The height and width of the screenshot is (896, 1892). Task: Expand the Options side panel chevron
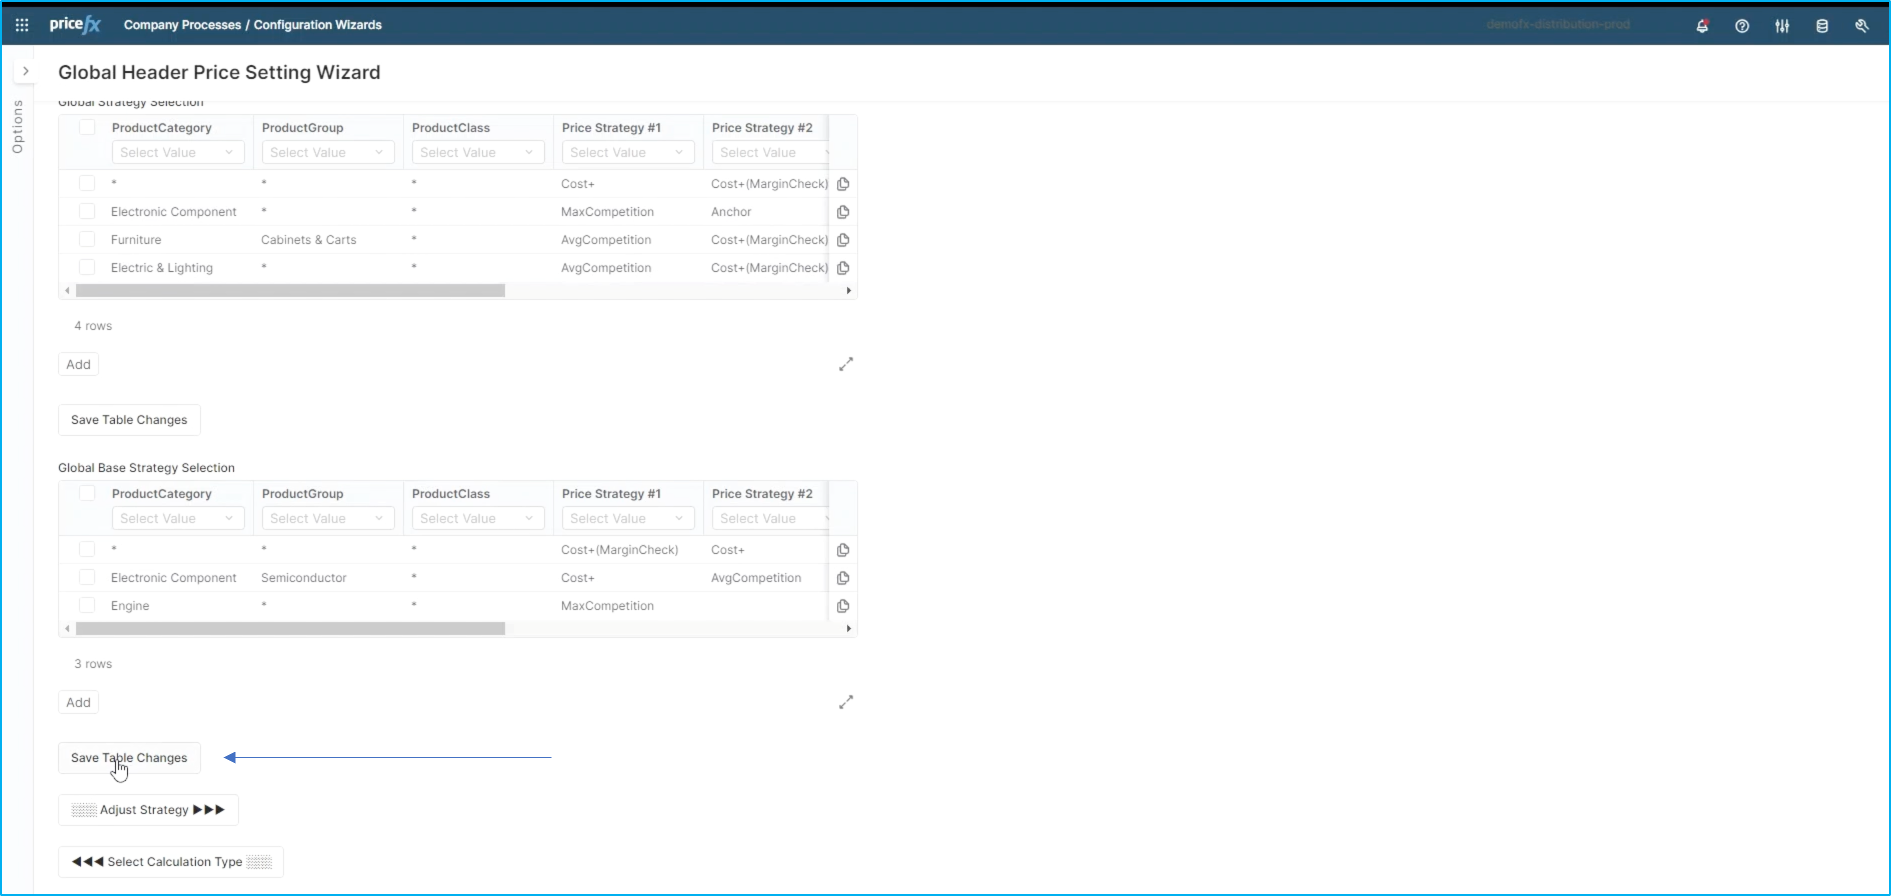coord(26,71)
